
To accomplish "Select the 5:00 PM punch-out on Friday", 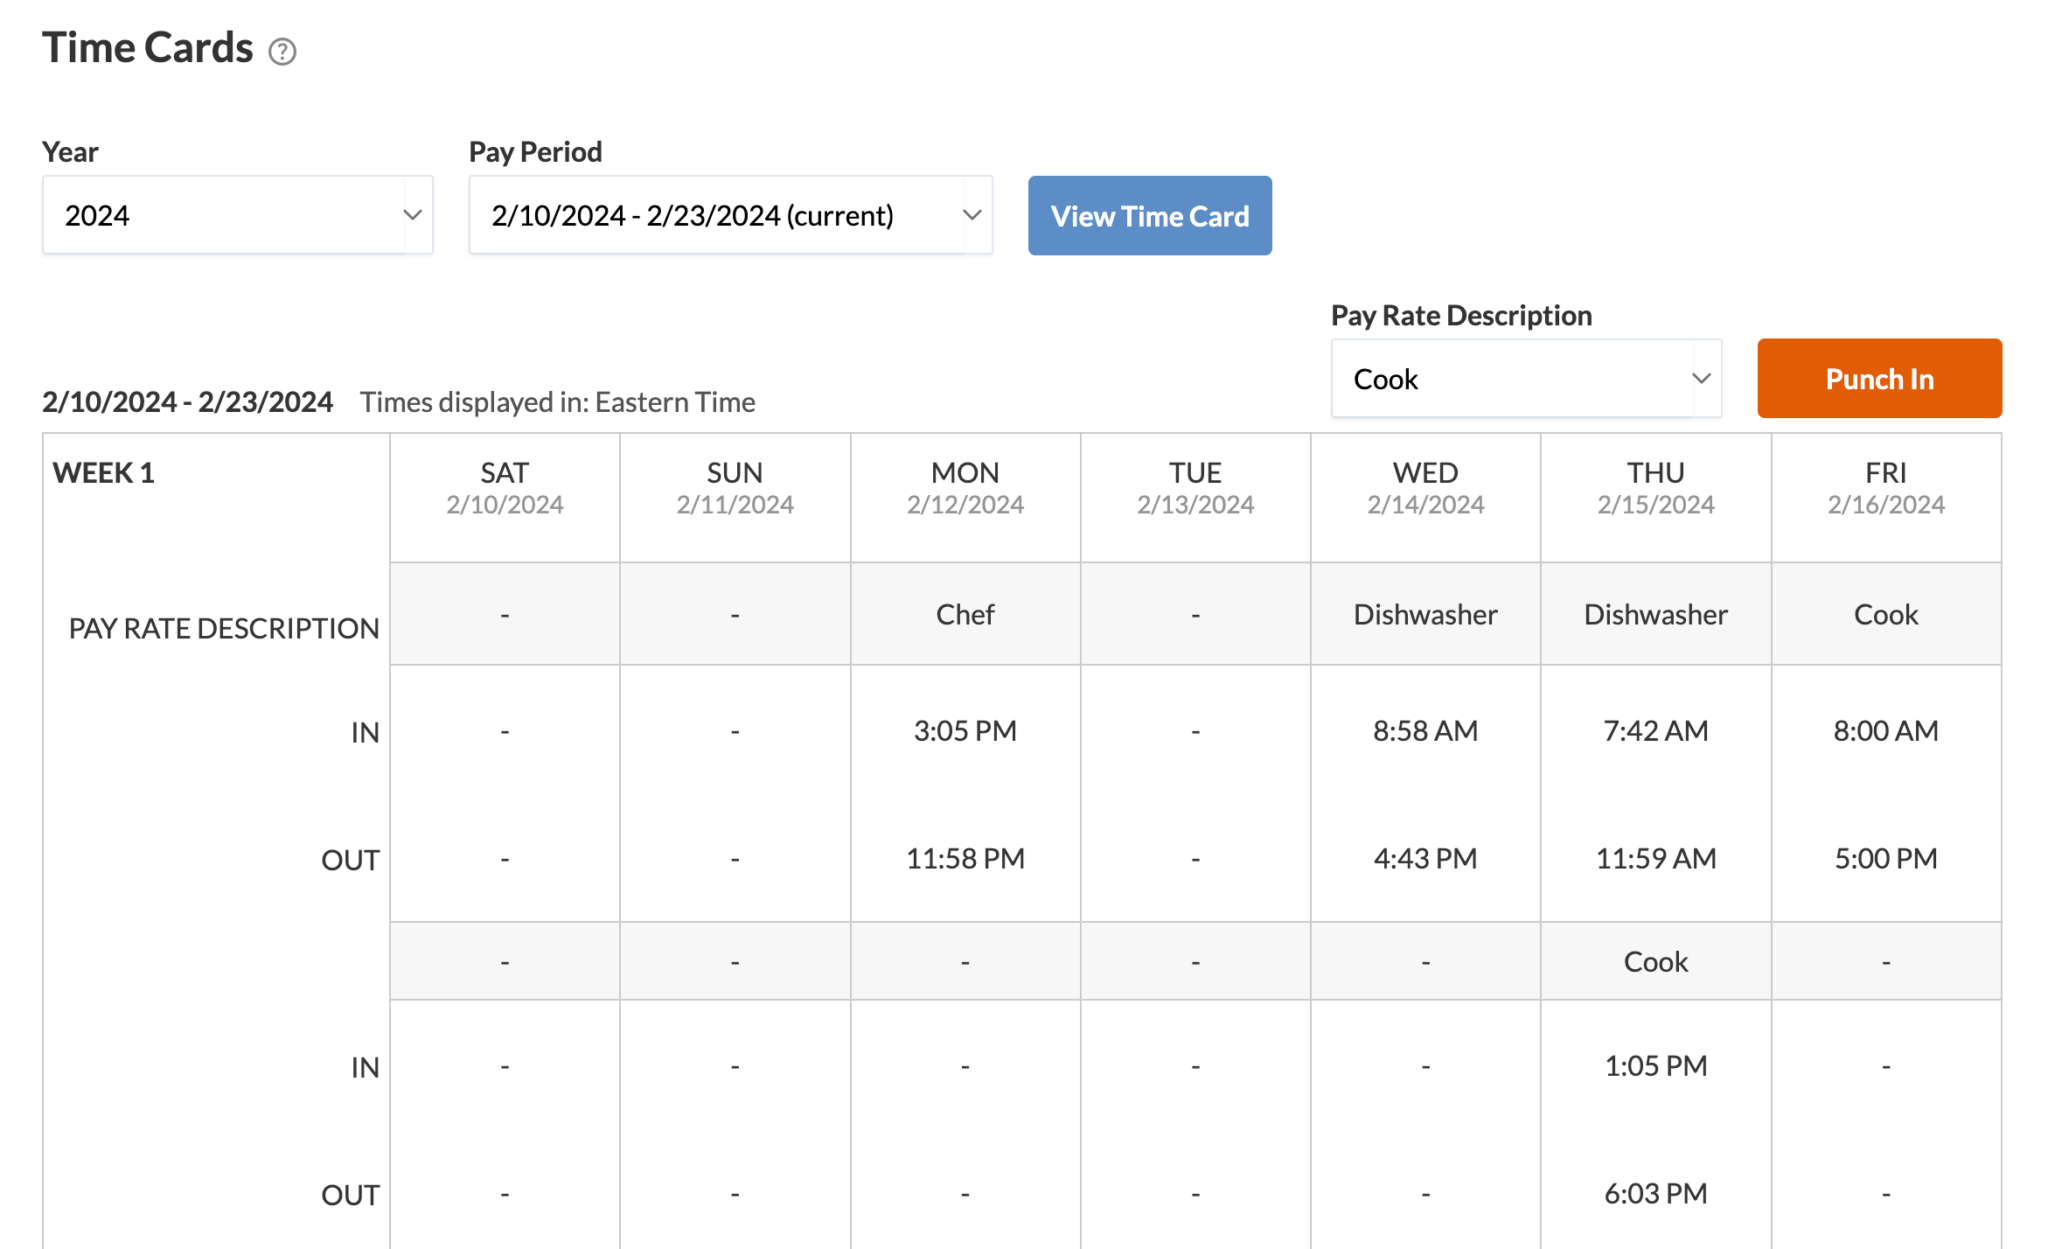I will click(1885, 858).
